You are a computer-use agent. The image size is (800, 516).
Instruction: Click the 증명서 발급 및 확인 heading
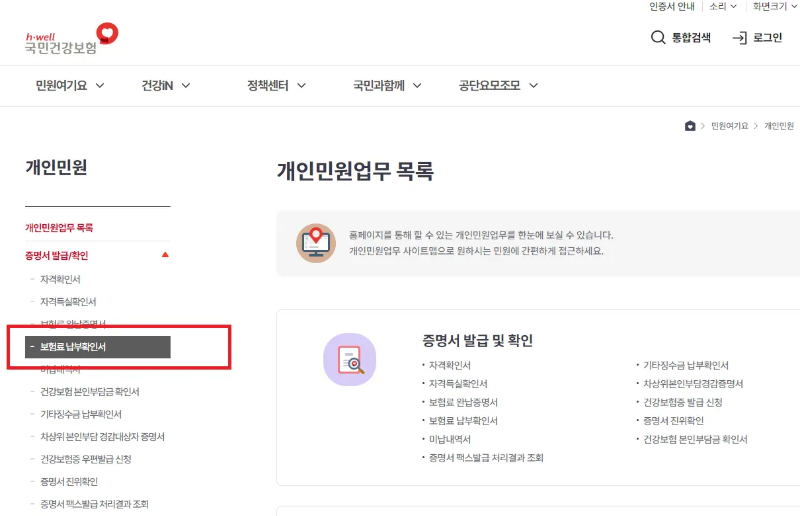click(477, 340)
